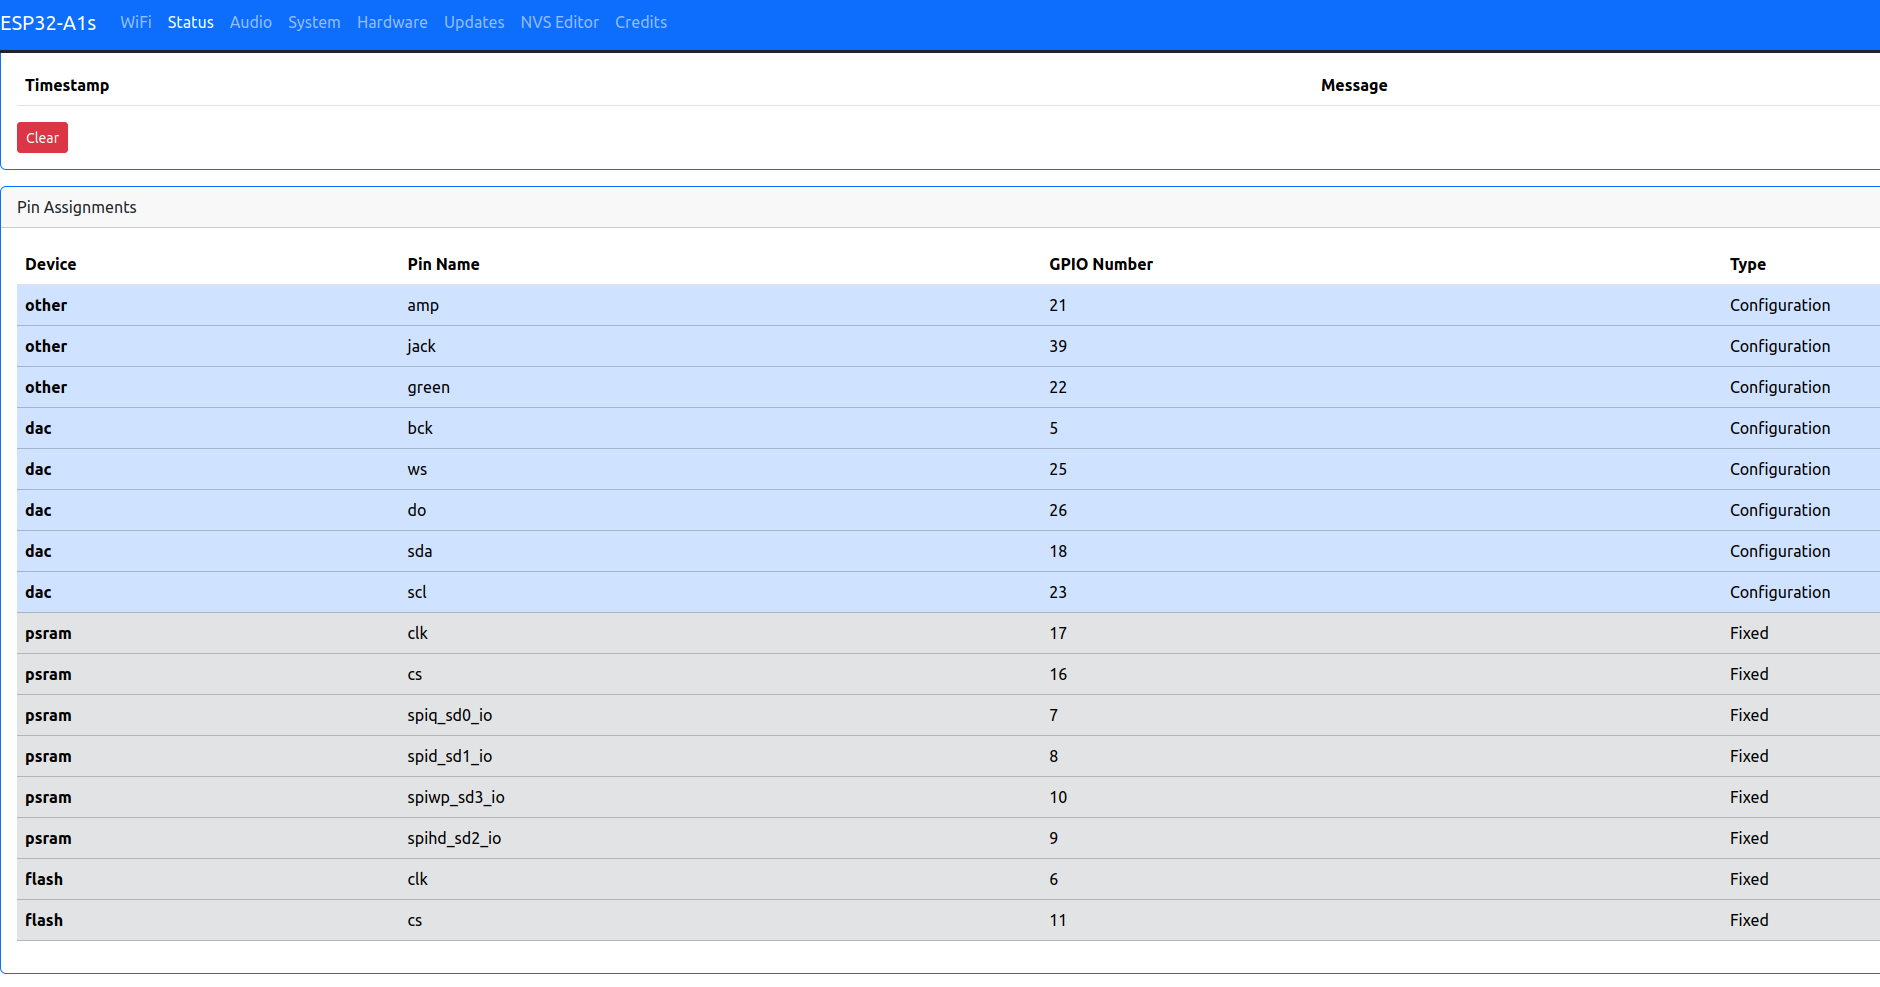Go to the System tab
The image size is (1880, 987).
coord(314,22)
